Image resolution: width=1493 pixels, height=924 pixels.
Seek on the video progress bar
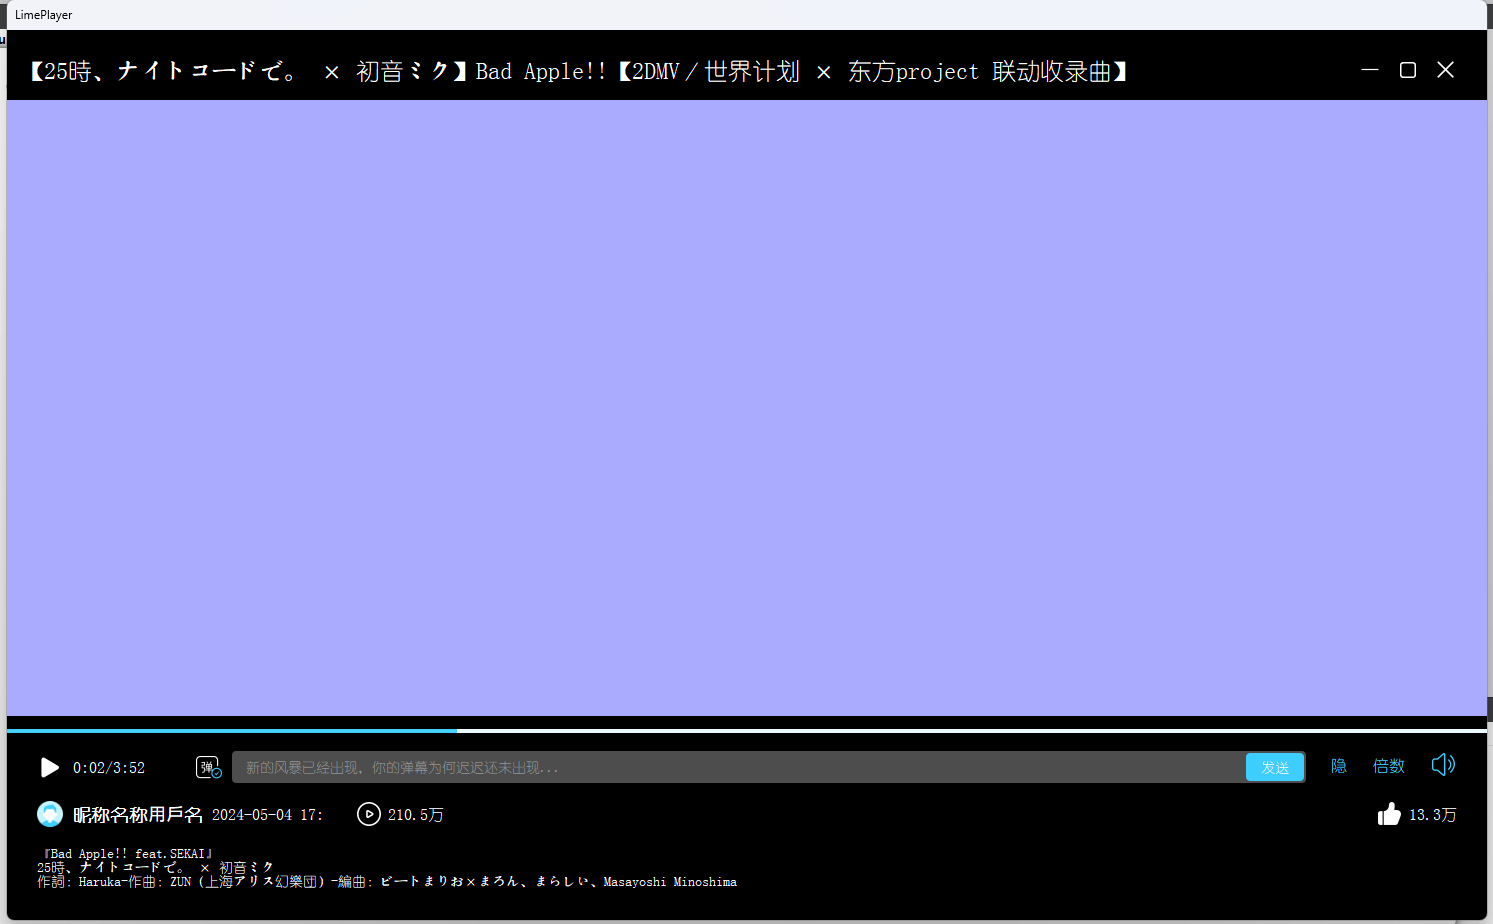pos(747,731)
